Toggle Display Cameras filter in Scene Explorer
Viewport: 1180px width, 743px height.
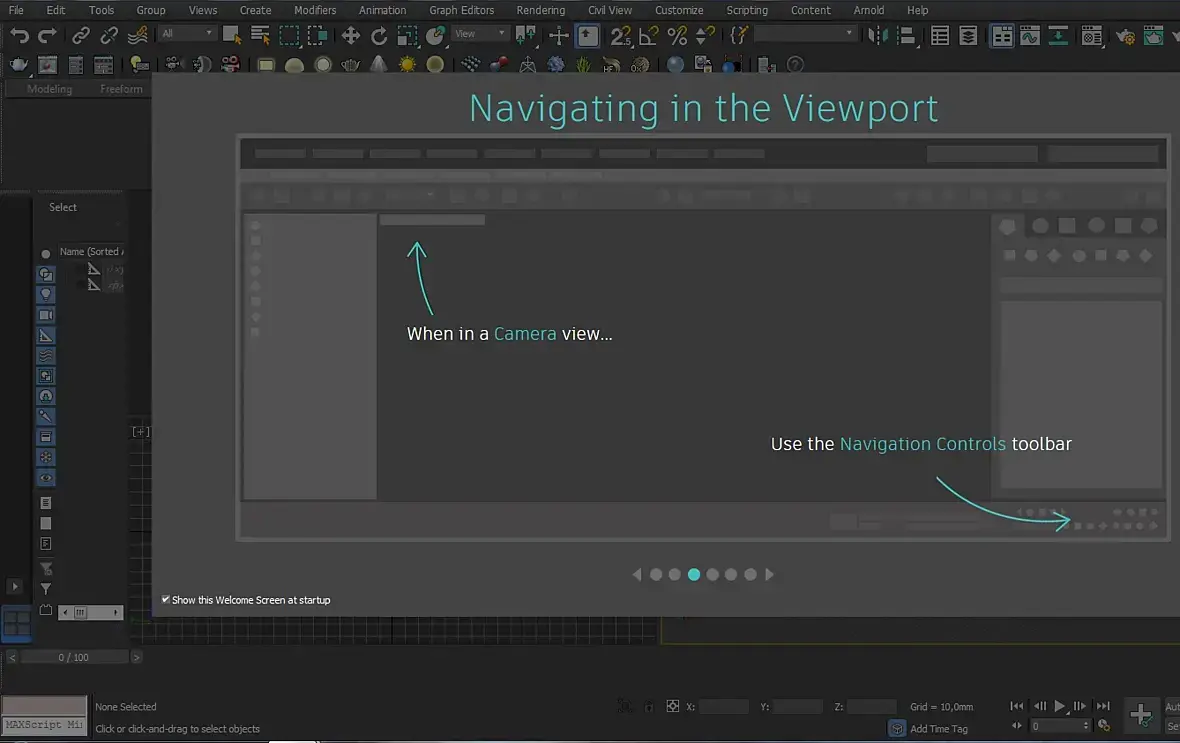pos(46,315)
